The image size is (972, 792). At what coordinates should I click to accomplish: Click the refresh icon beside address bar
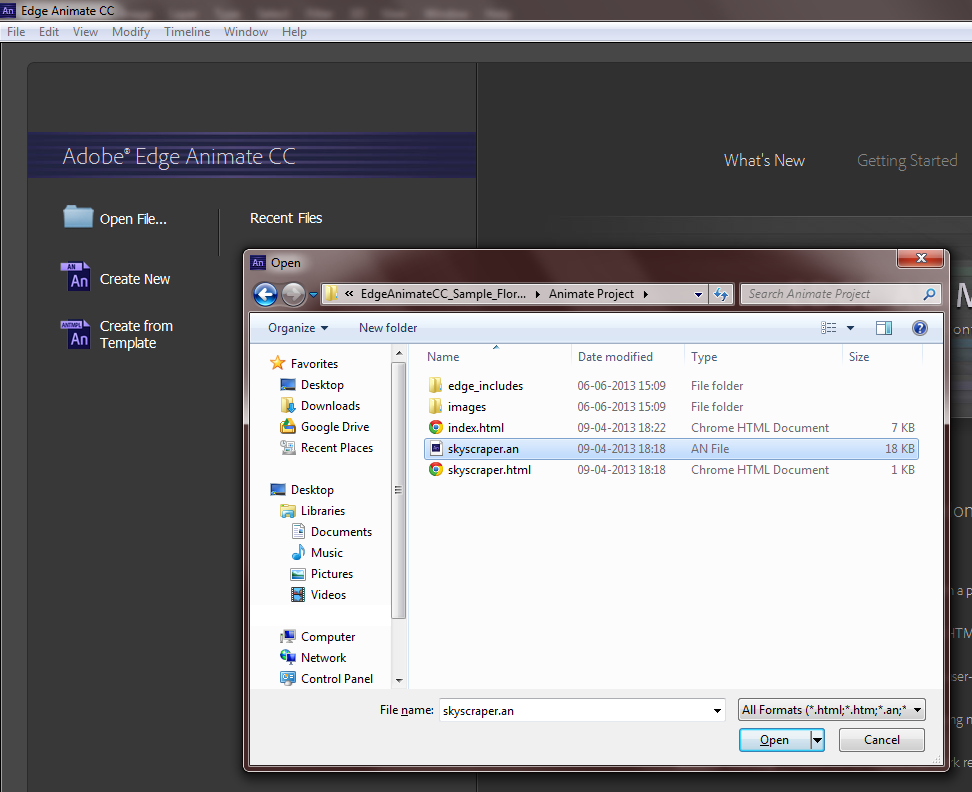tap(720, 294)
